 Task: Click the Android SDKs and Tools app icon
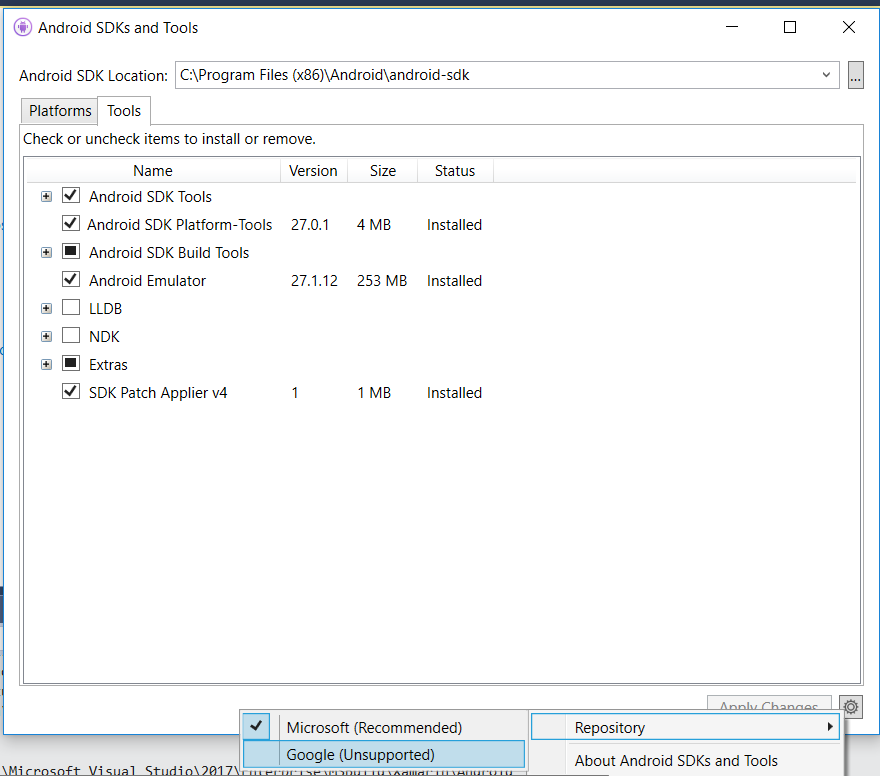pos(22,27)
